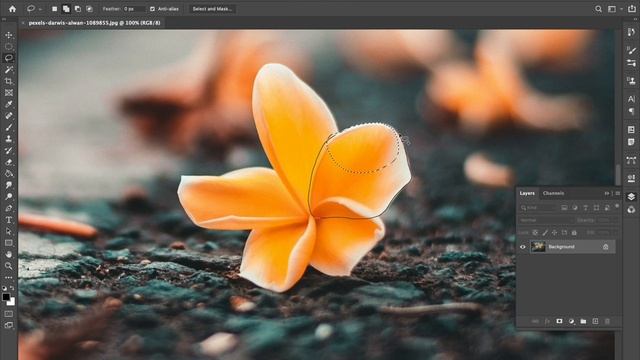Select the Crop tool
The image size is (640, 360).
pos(9,81)
